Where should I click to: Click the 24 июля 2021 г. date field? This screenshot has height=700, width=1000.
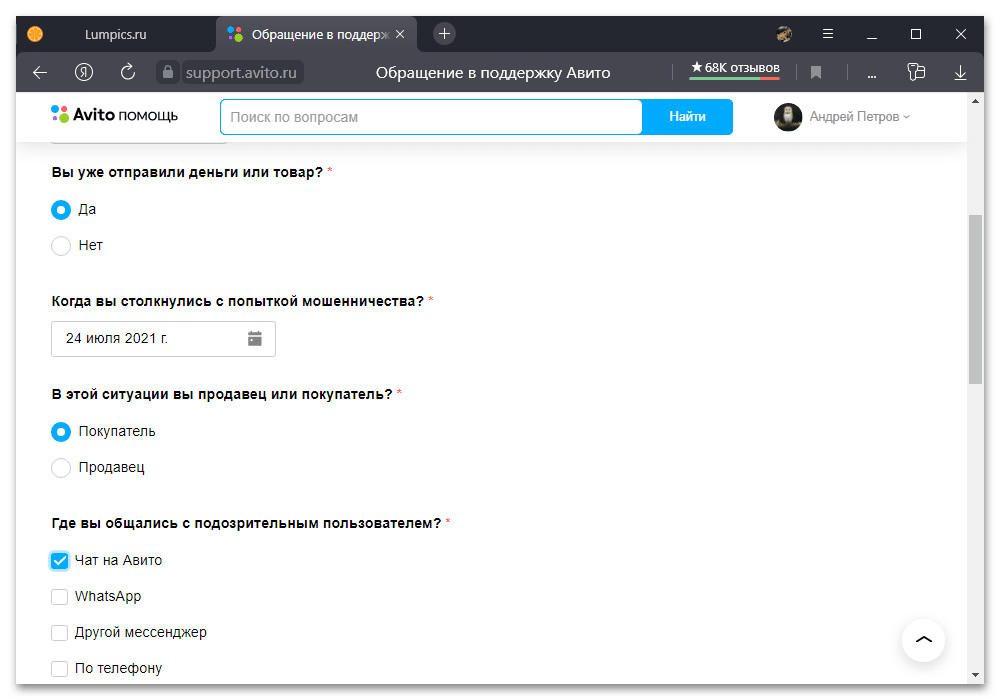(163, 339)
